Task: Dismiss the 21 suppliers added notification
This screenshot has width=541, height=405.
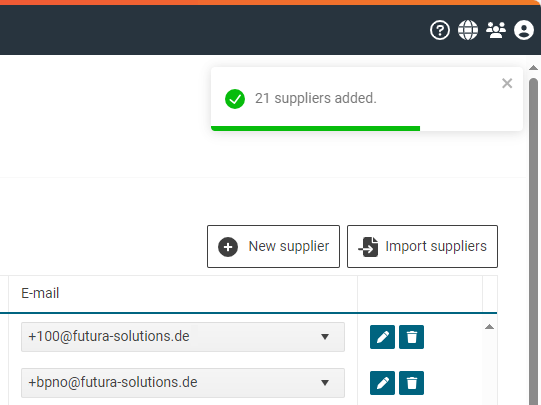Action: (x=507, y=83)
